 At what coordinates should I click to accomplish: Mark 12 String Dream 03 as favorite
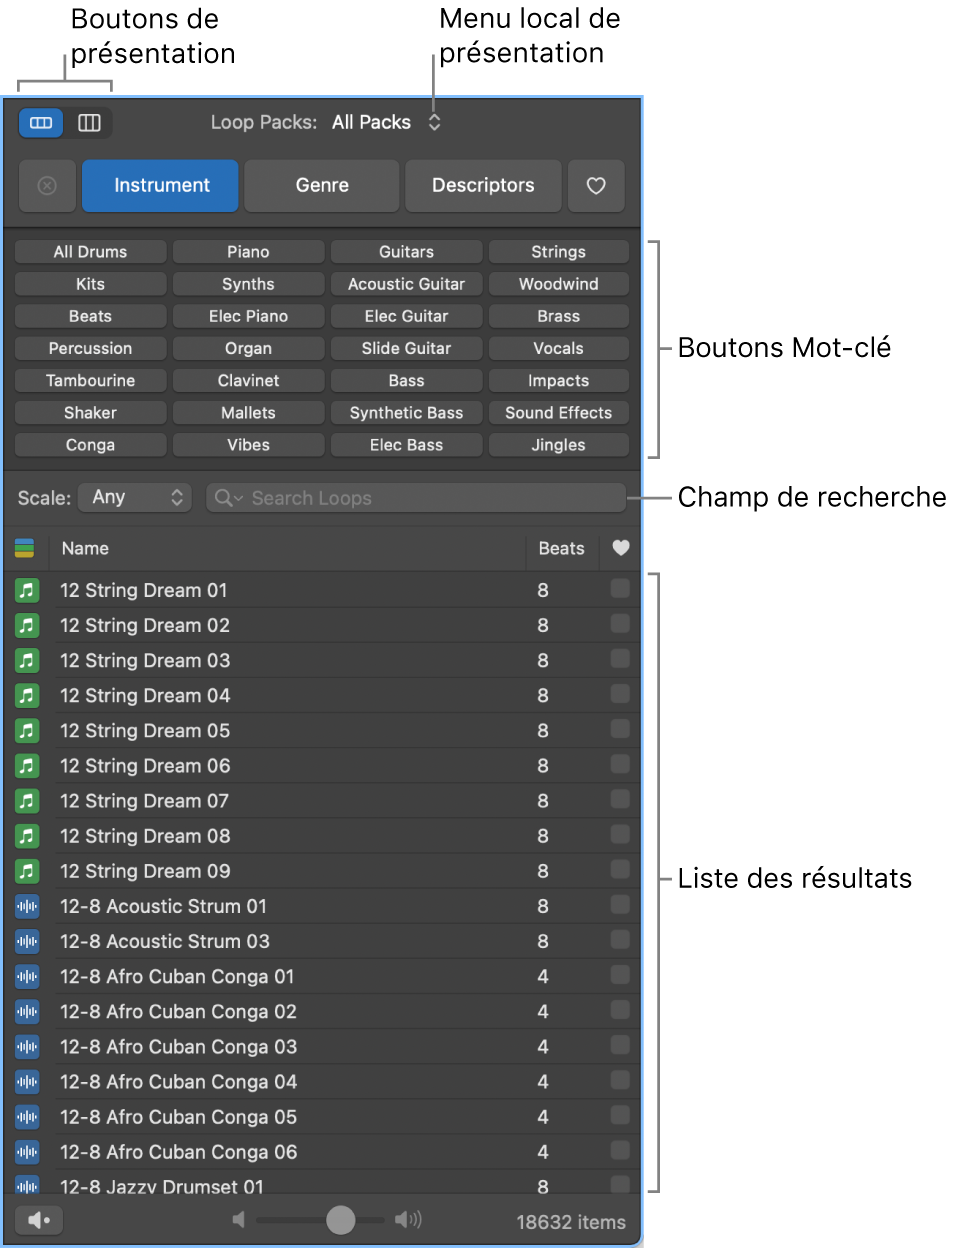pos(620,659)
